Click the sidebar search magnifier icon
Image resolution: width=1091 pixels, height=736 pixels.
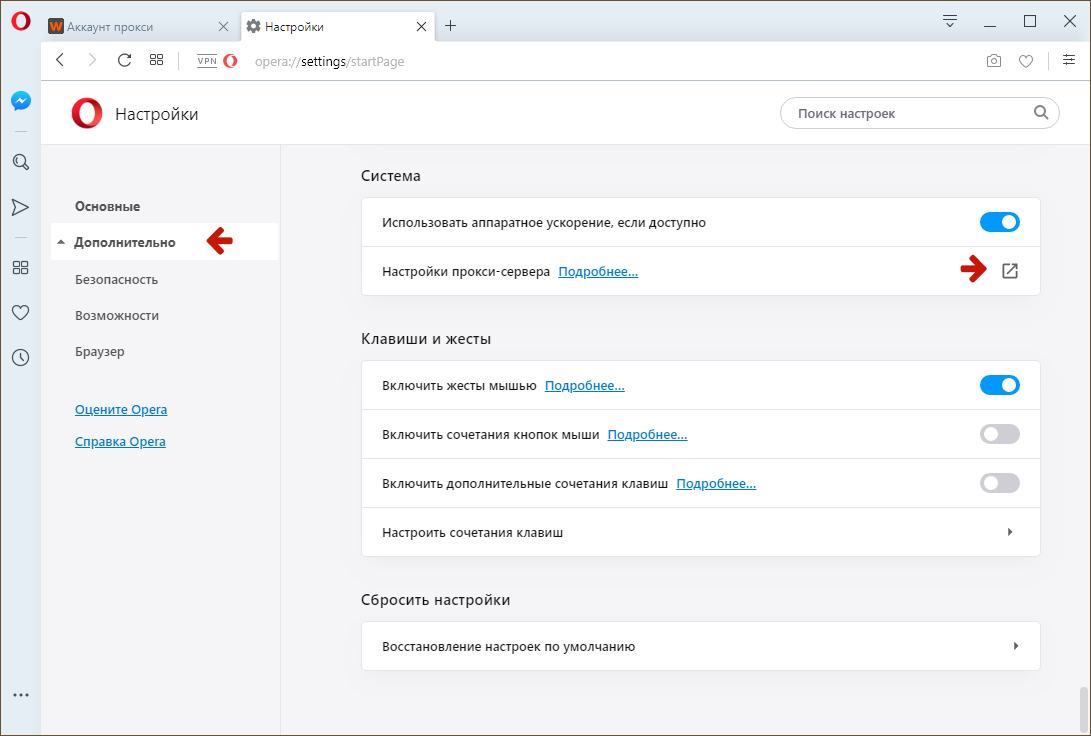20,162
